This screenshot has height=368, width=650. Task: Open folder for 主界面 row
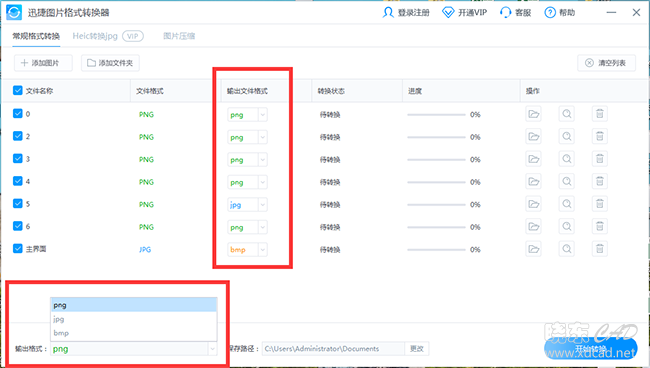[x=534, y=249]
